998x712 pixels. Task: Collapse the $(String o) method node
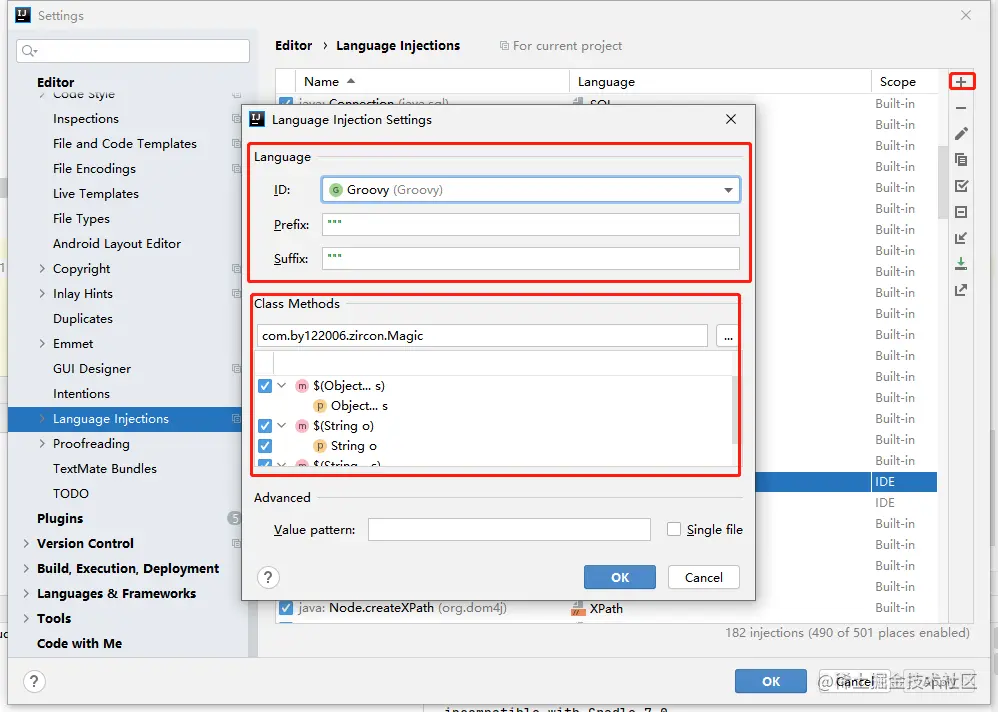[x=282, y=426]
